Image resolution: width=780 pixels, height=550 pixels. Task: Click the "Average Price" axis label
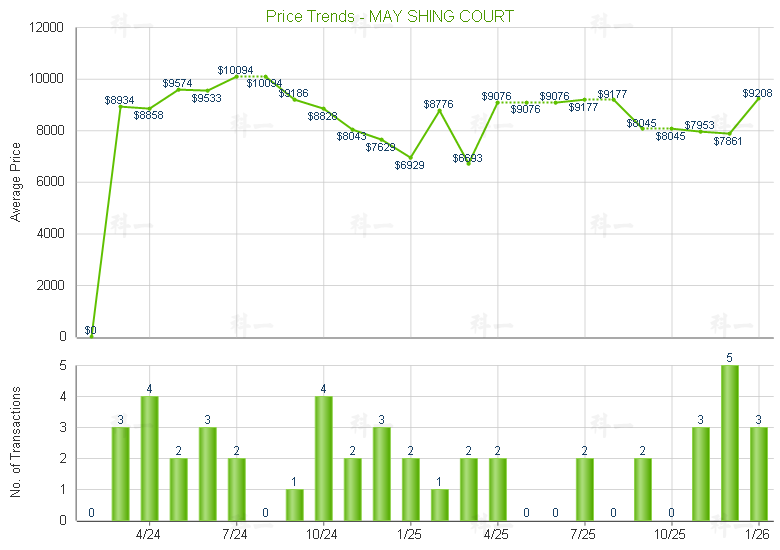(x=15, y=181)
